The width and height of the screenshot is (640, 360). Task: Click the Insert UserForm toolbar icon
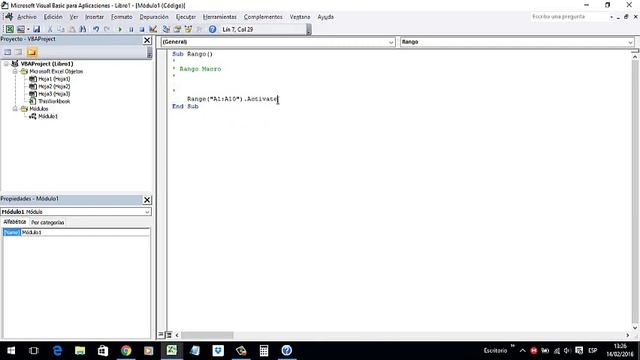[x=20, y=29]
